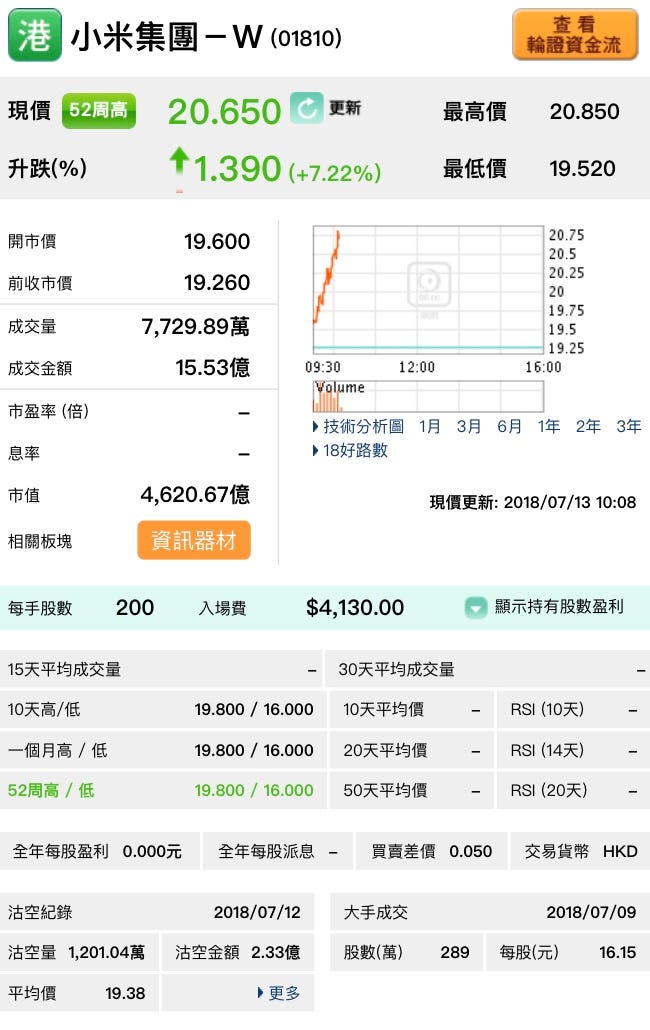Click the 30天平均成交量 label
650x1030 pixels.
point(397,669)
